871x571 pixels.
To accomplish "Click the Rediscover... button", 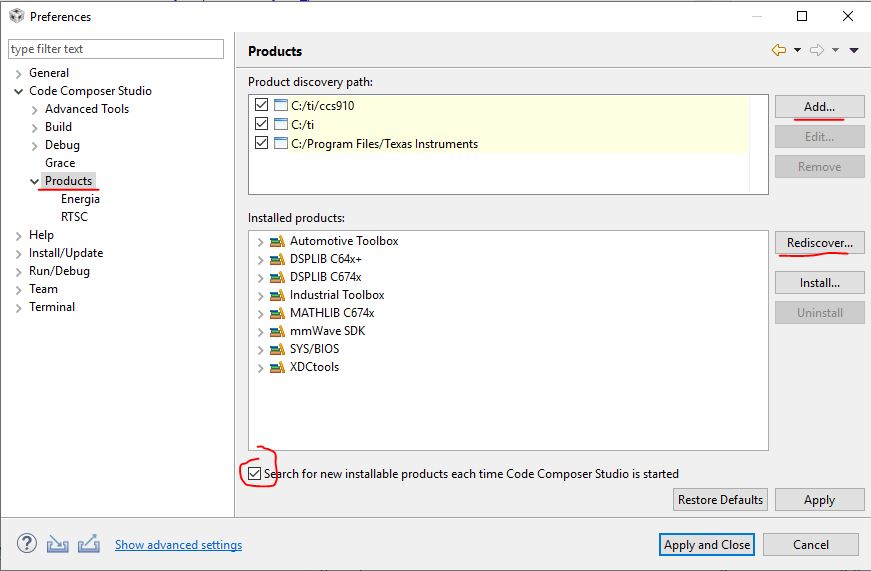I will coord(819,243).
